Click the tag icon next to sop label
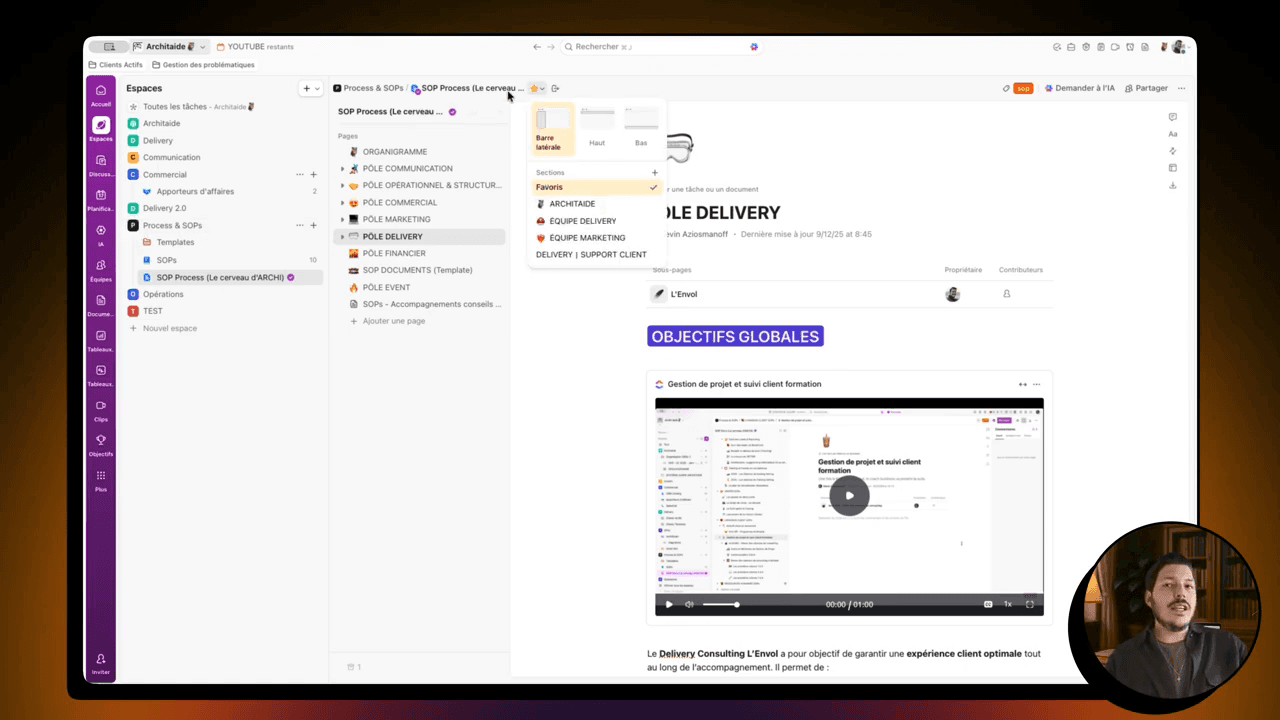1280x720 pixels. 1006,88
